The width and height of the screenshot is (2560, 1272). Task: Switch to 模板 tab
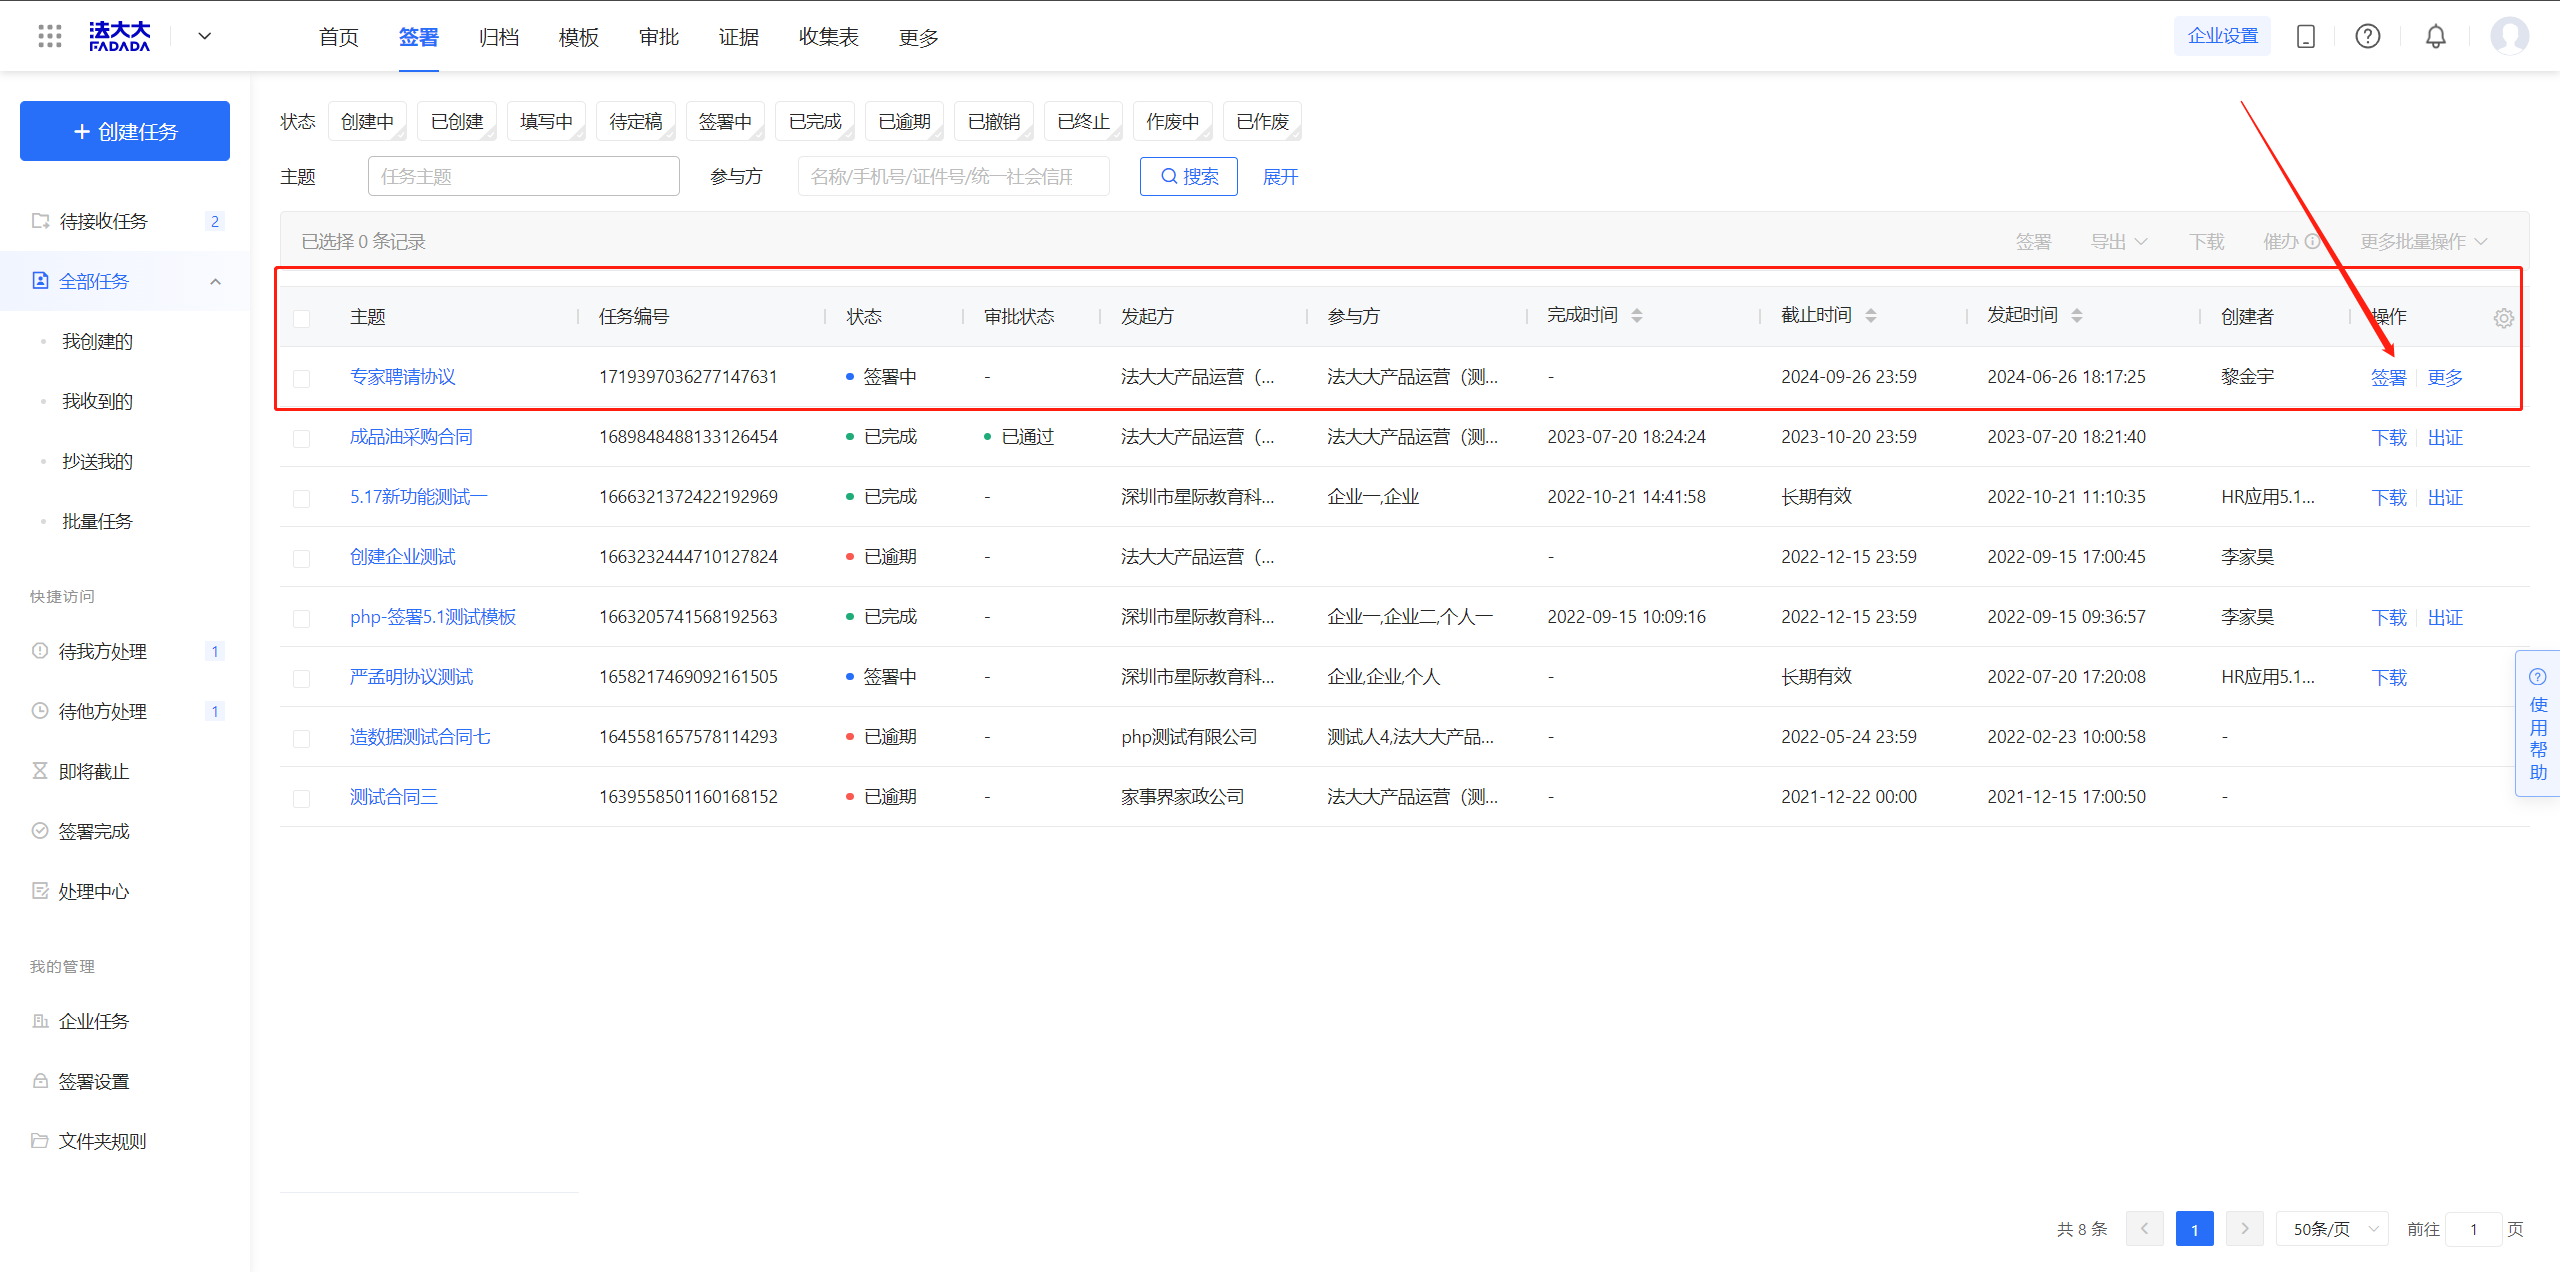578,37
